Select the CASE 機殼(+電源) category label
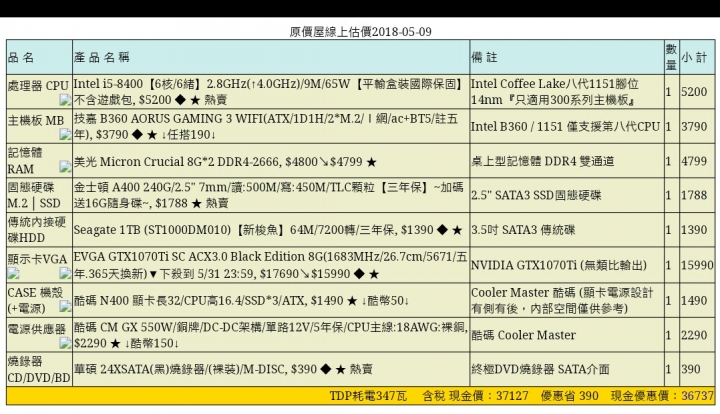 (35, 300)
